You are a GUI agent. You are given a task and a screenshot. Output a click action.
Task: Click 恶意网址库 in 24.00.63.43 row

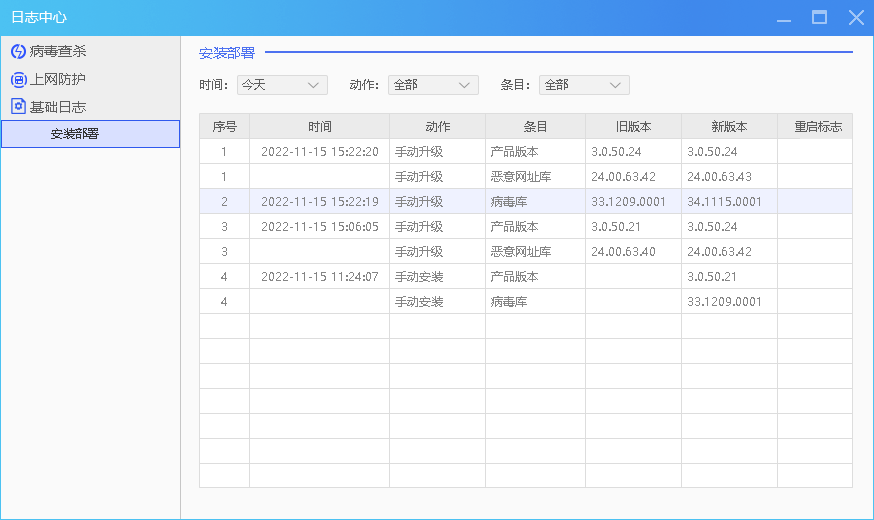click(521, 177)
